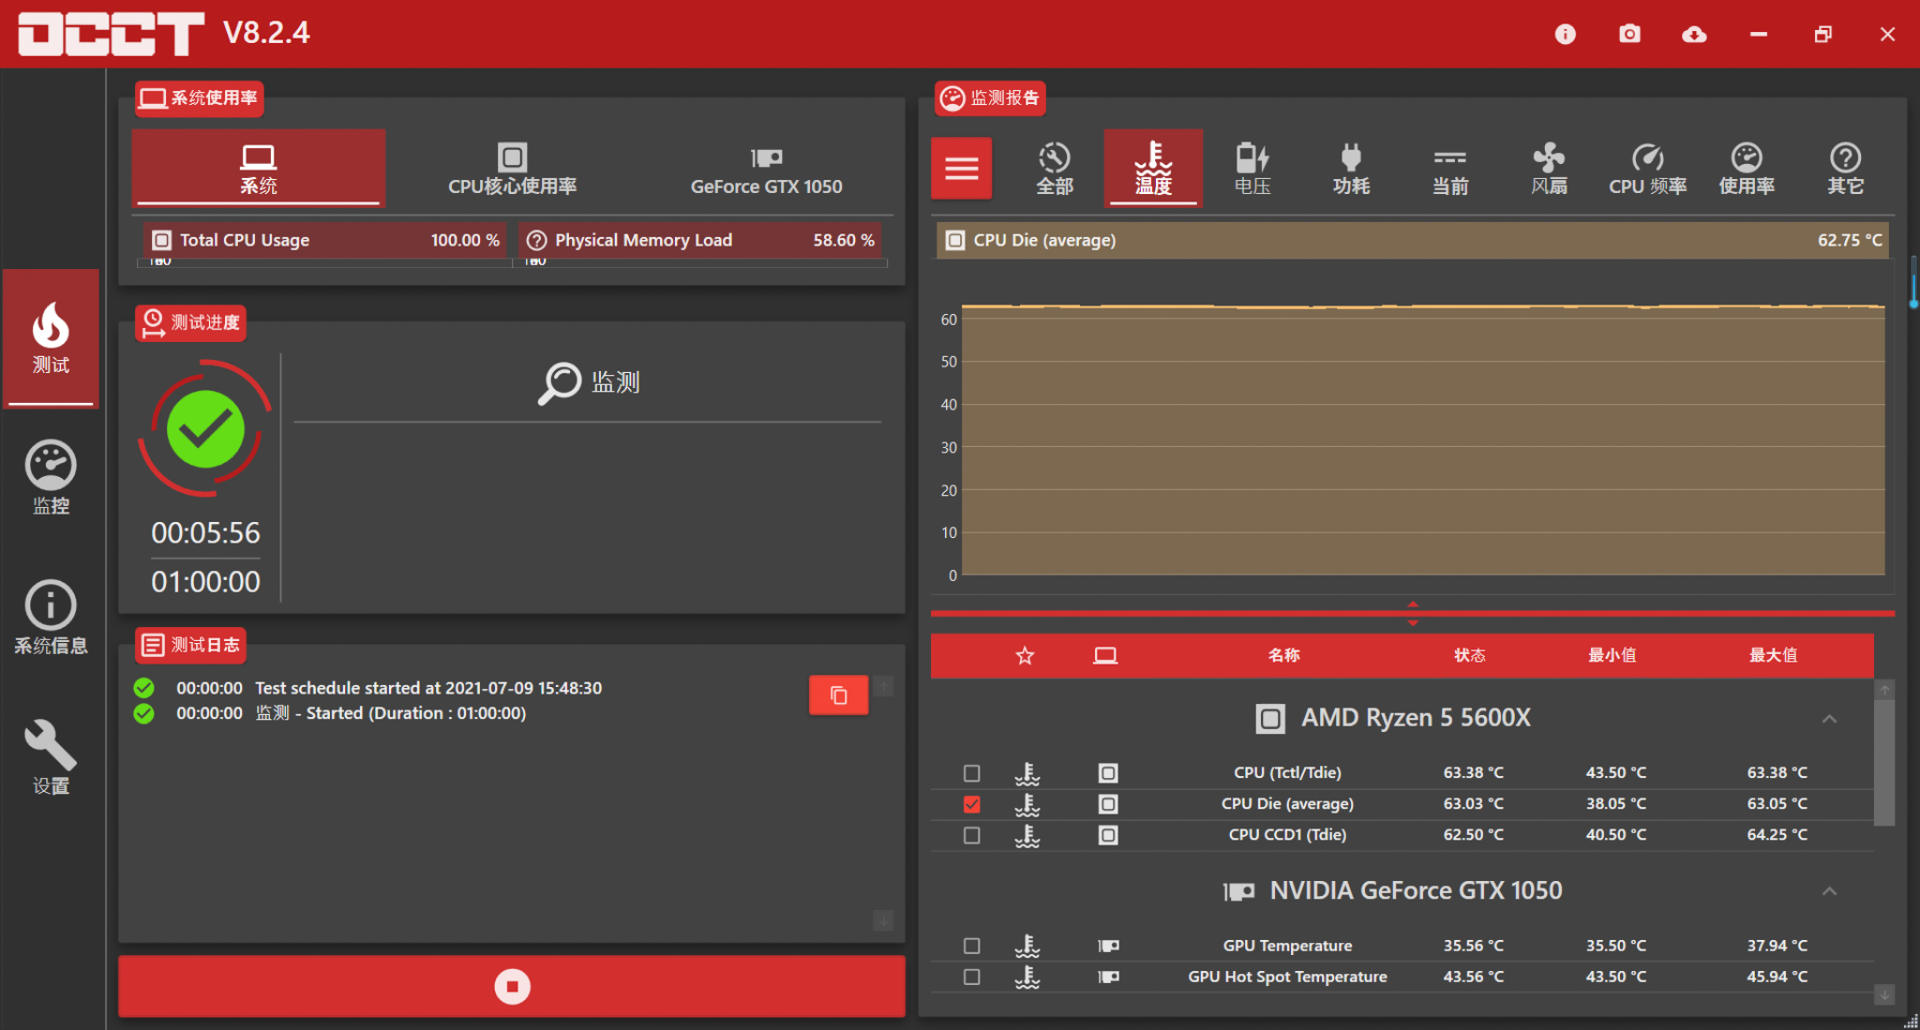Image resolution: width=1920 pixels, height=1030 pixels.
Task: Click CPU chip icon in CPU CCD1 row
Action: tap(1108, 835)
